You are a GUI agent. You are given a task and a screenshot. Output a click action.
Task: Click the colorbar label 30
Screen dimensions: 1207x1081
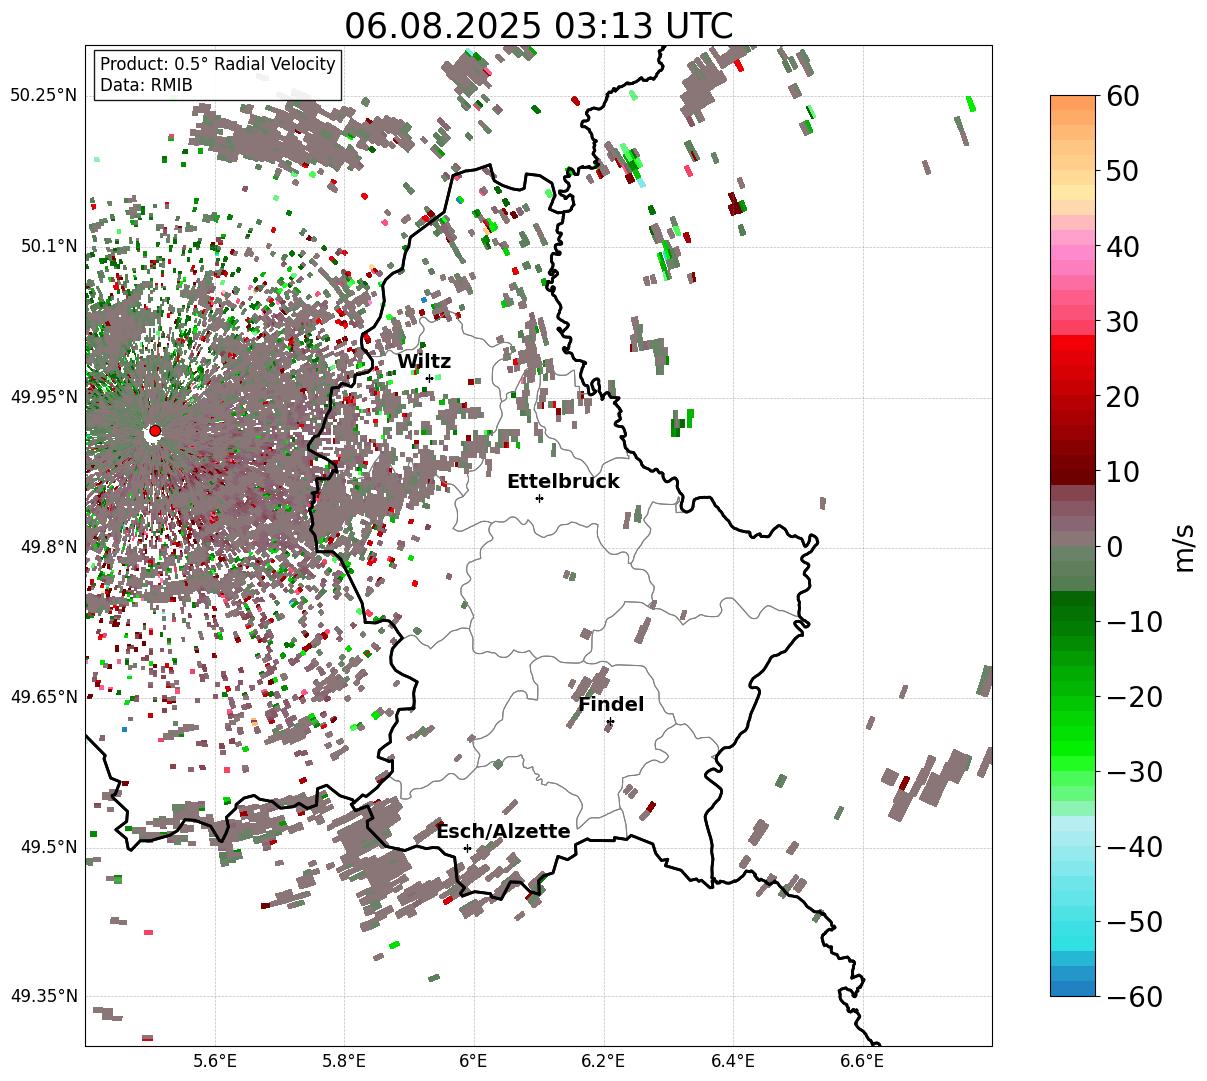point(1121,322)
